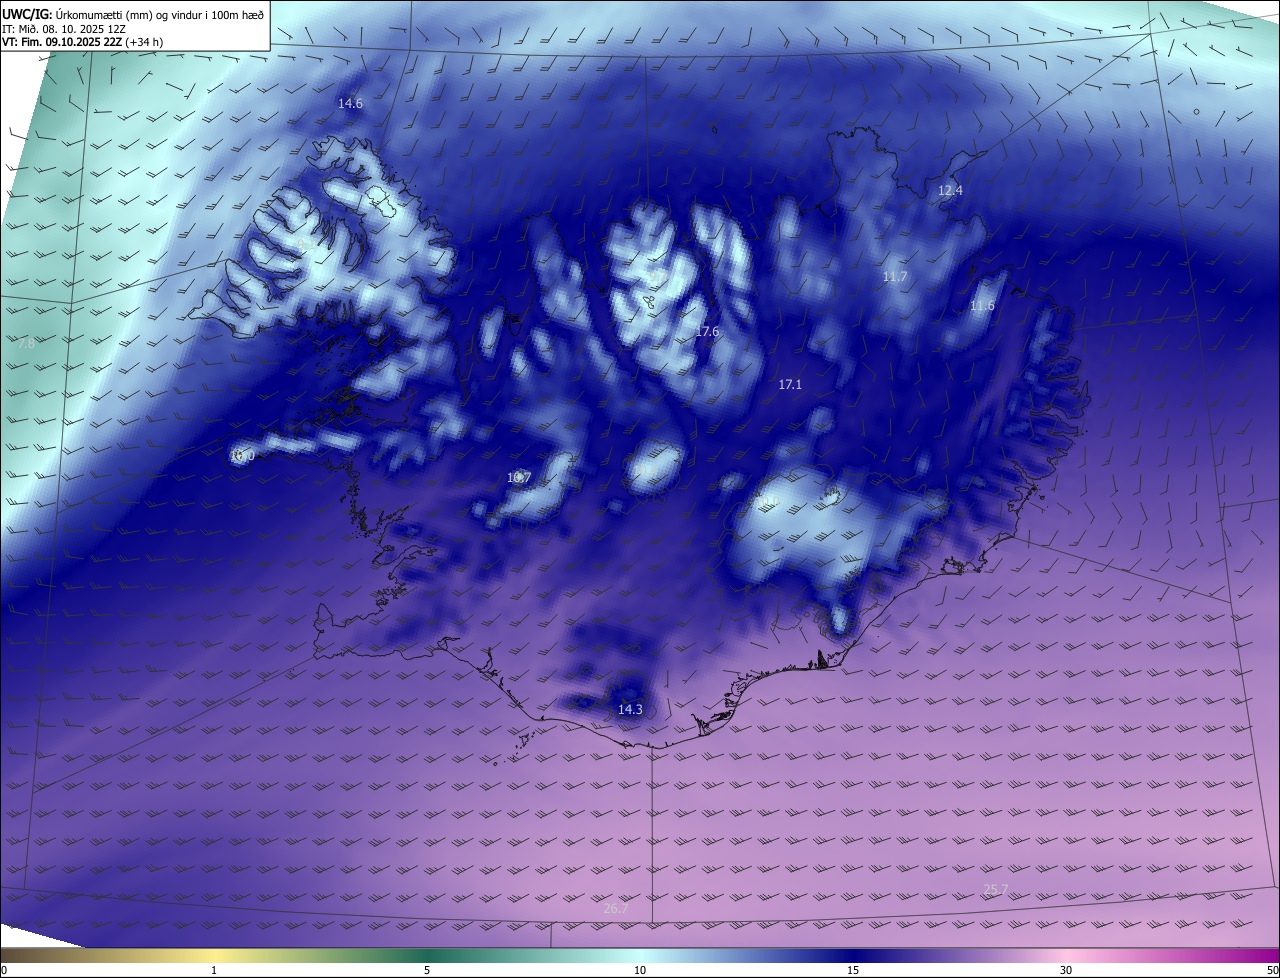Click the legend tick label '10'
The height and width of the screenshot is (978, 1280).
(x=640, y=970)
